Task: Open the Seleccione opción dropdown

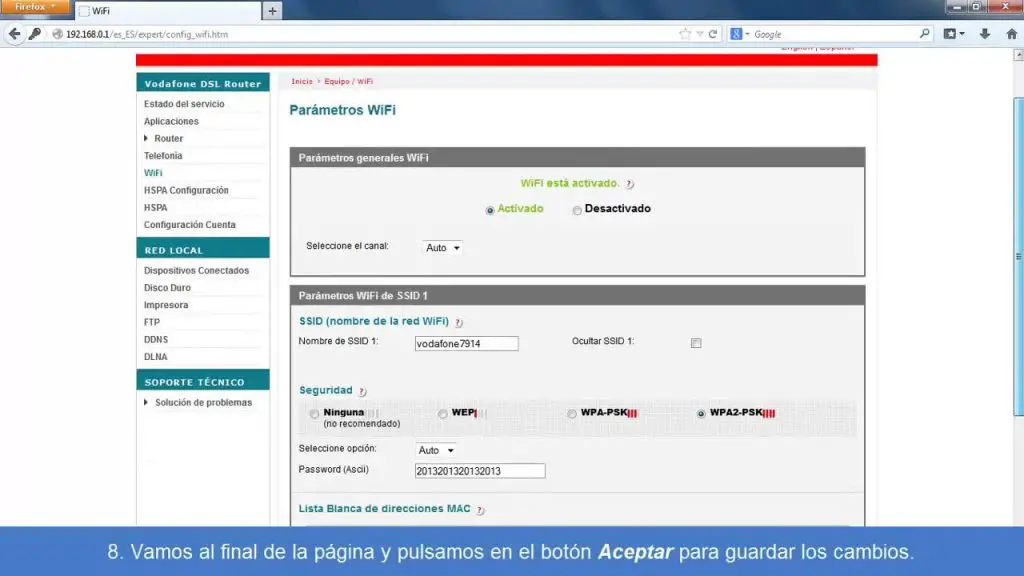Action: (x=435, y=450)
